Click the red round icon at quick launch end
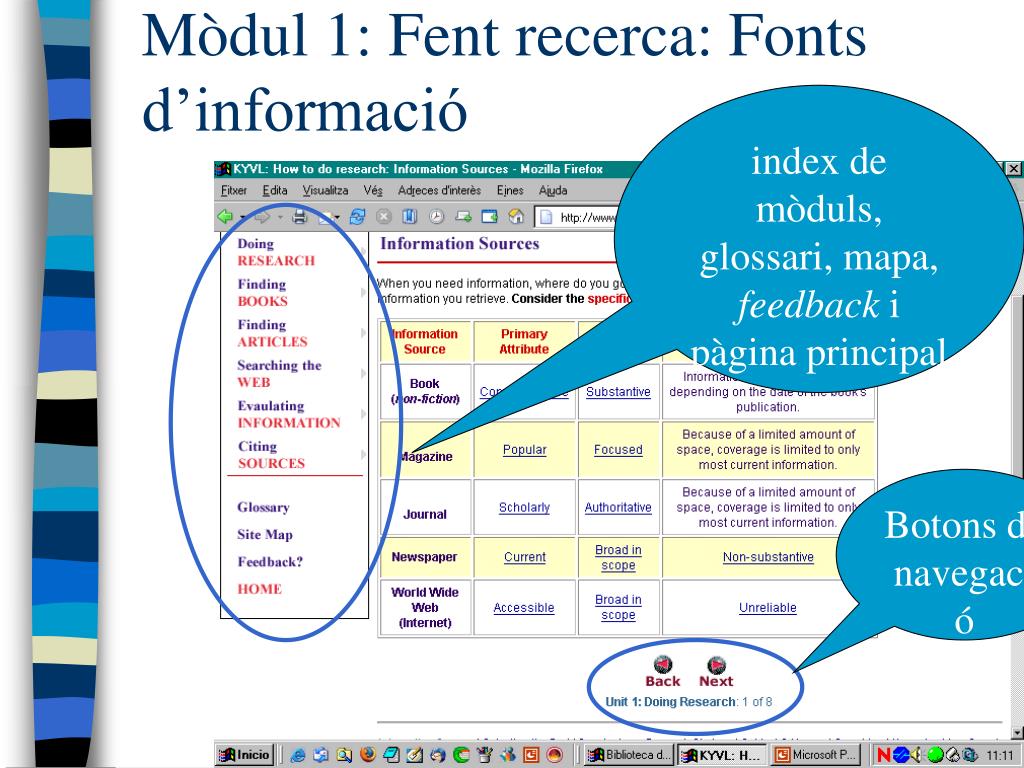This screenshot has width=1024, height=768. pyautogui.click(x=554, y=755)
